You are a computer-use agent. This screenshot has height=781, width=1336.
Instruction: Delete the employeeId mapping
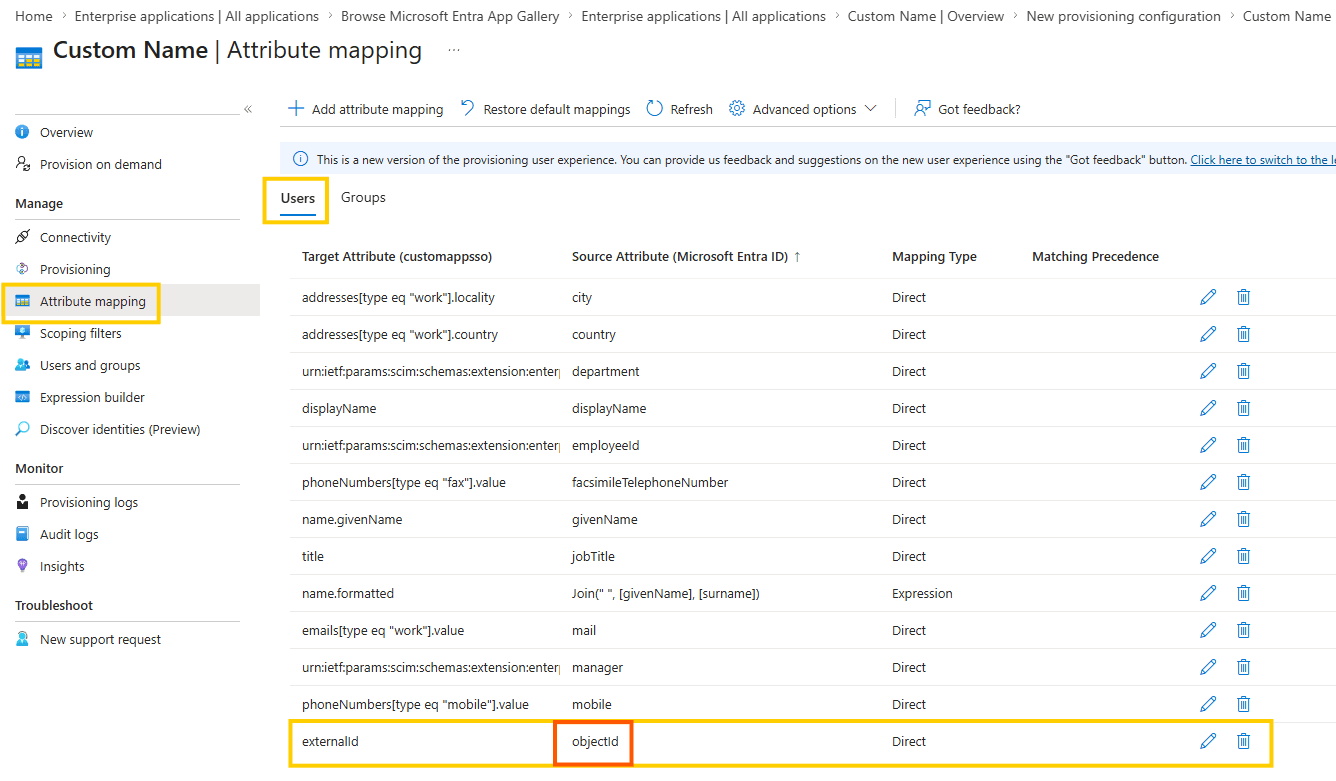click(1243, 445)
